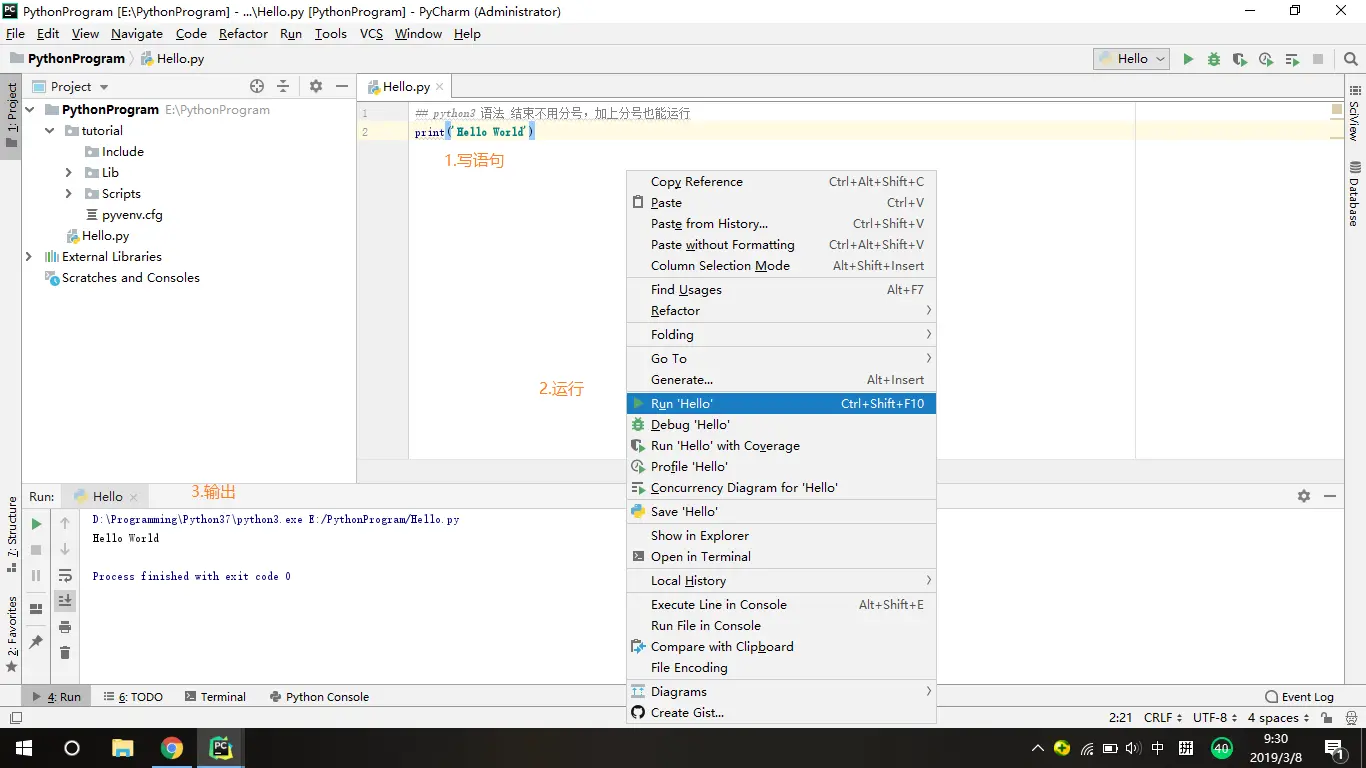Open Tools menu in menu bar
The width and height of the screenshot is (1366, 768).
pos(330,34)
